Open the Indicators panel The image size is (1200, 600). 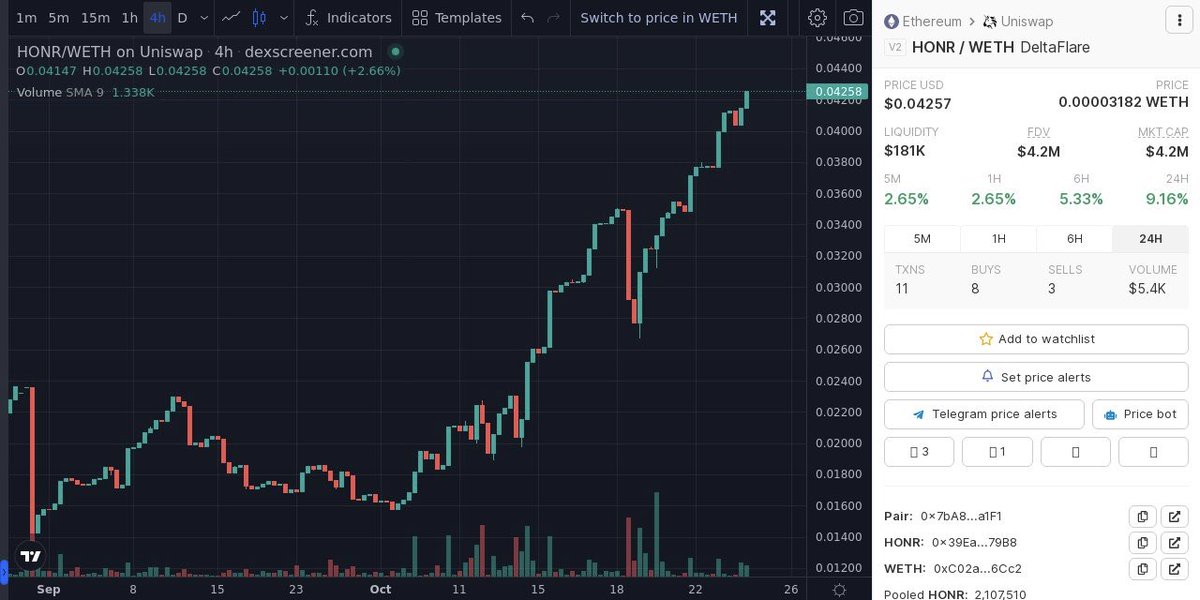point(348,17)
